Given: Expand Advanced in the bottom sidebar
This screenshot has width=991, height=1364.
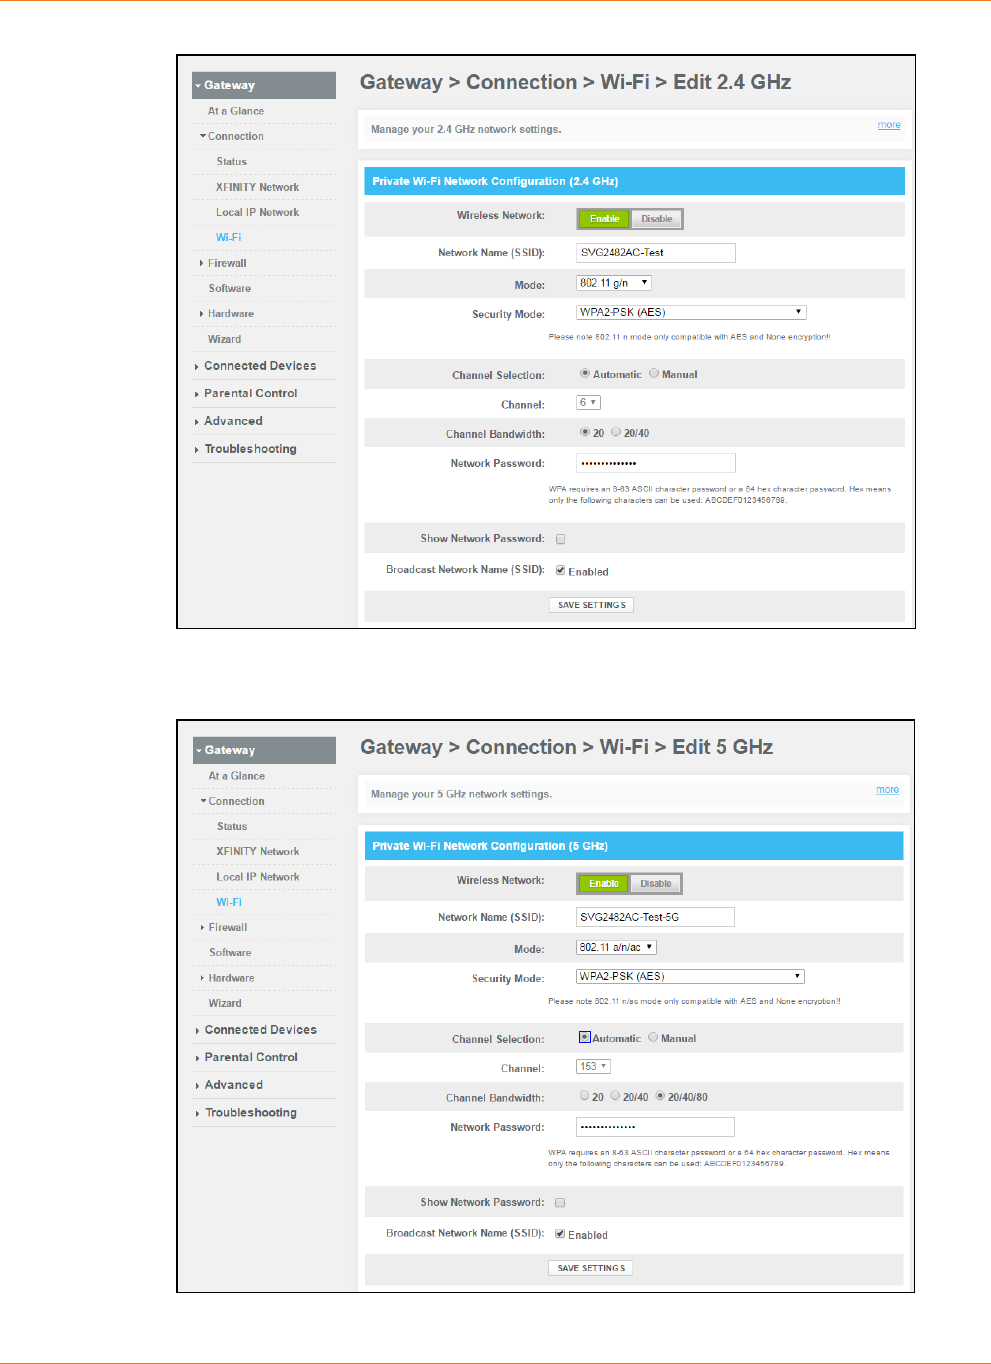Looking at the screenshot, I should pyautogui.click(x=230, y=1085).
